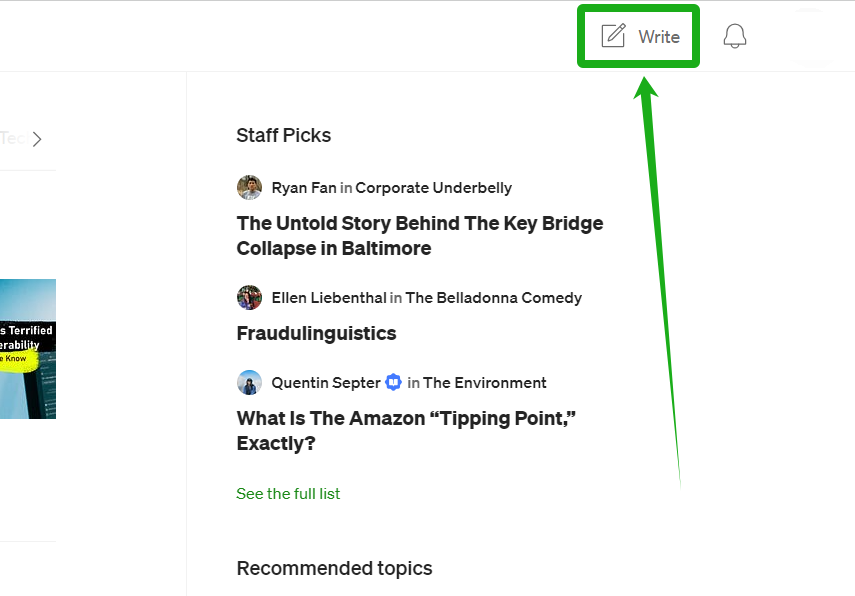The image size is (855, 596).
Task: Click Ellen Liebenthal's profile avatar
Action: point(249,298)
